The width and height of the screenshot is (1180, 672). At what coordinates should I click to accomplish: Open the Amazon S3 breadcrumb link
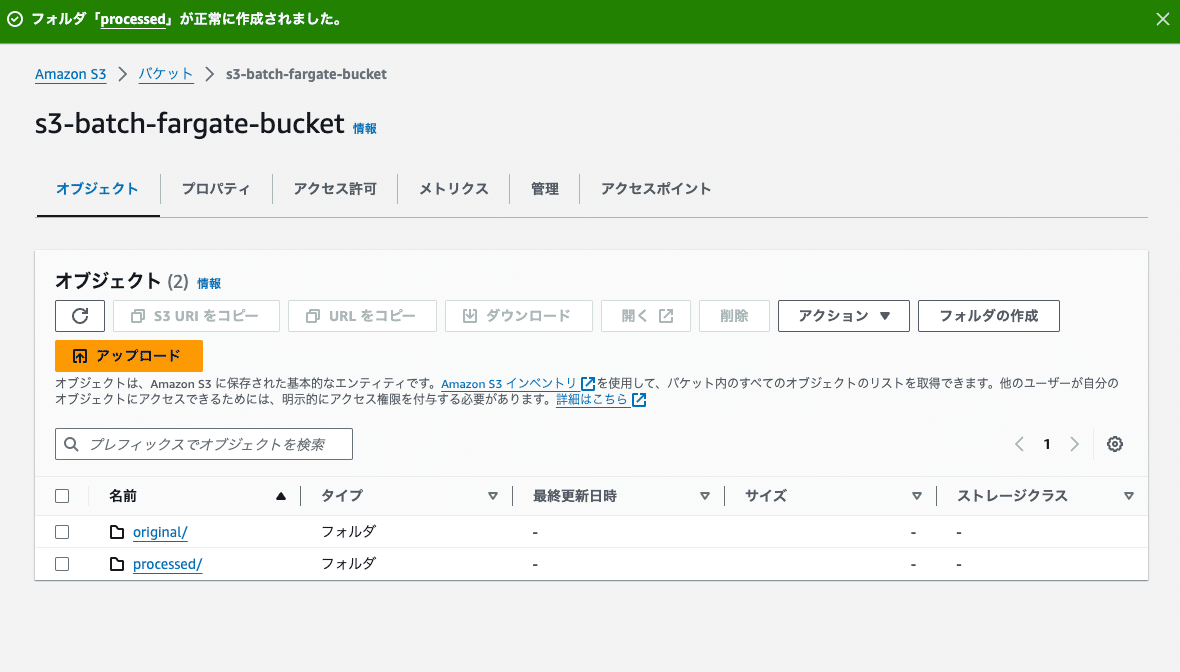71,74
